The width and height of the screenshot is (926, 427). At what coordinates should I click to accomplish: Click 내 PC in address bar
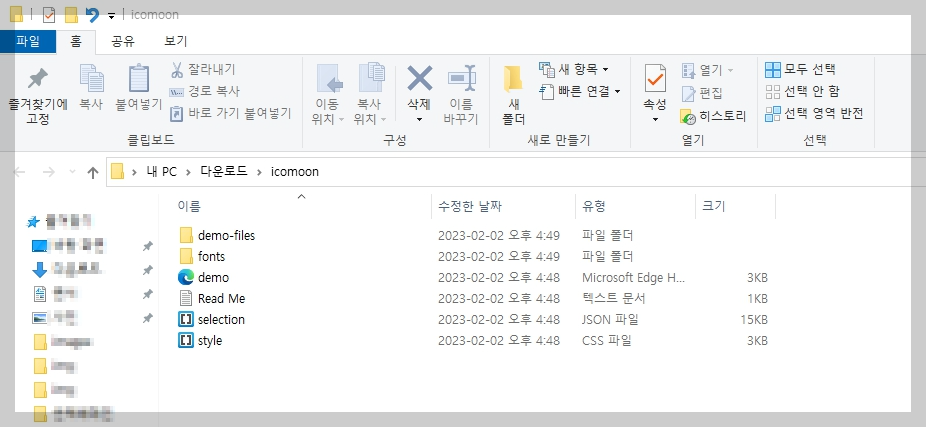point(162,172)
